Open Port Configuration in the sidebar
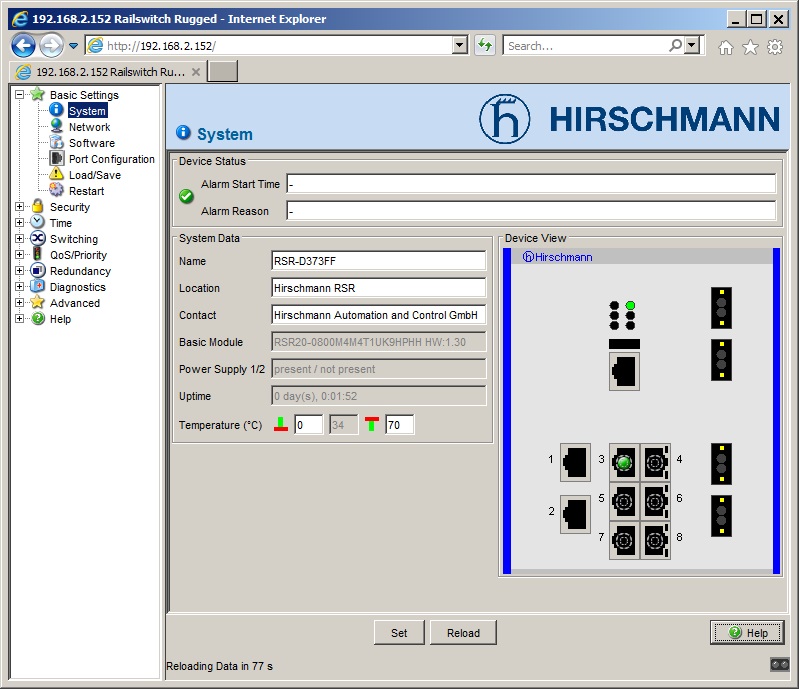This screenshot has height=689, width=799. pyautogui.click(x=112, y=159)
